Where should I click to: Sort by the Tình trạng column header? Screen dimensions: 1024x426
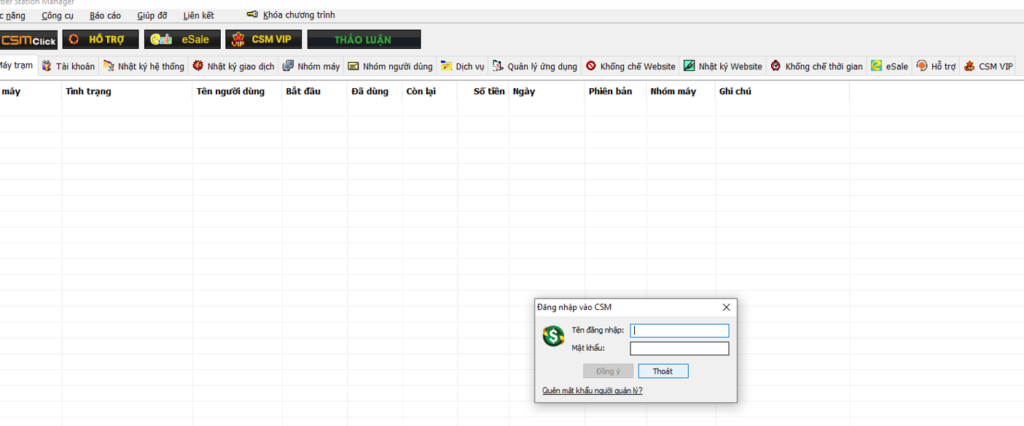point(88,91)
